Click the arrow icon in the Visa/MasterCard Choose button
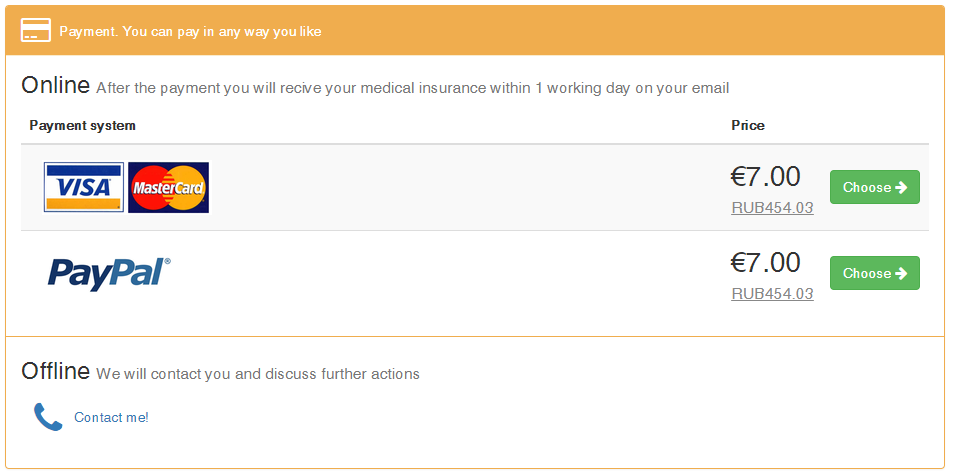The width and height of the screenshot is (954, 476). tap(901, 187)
